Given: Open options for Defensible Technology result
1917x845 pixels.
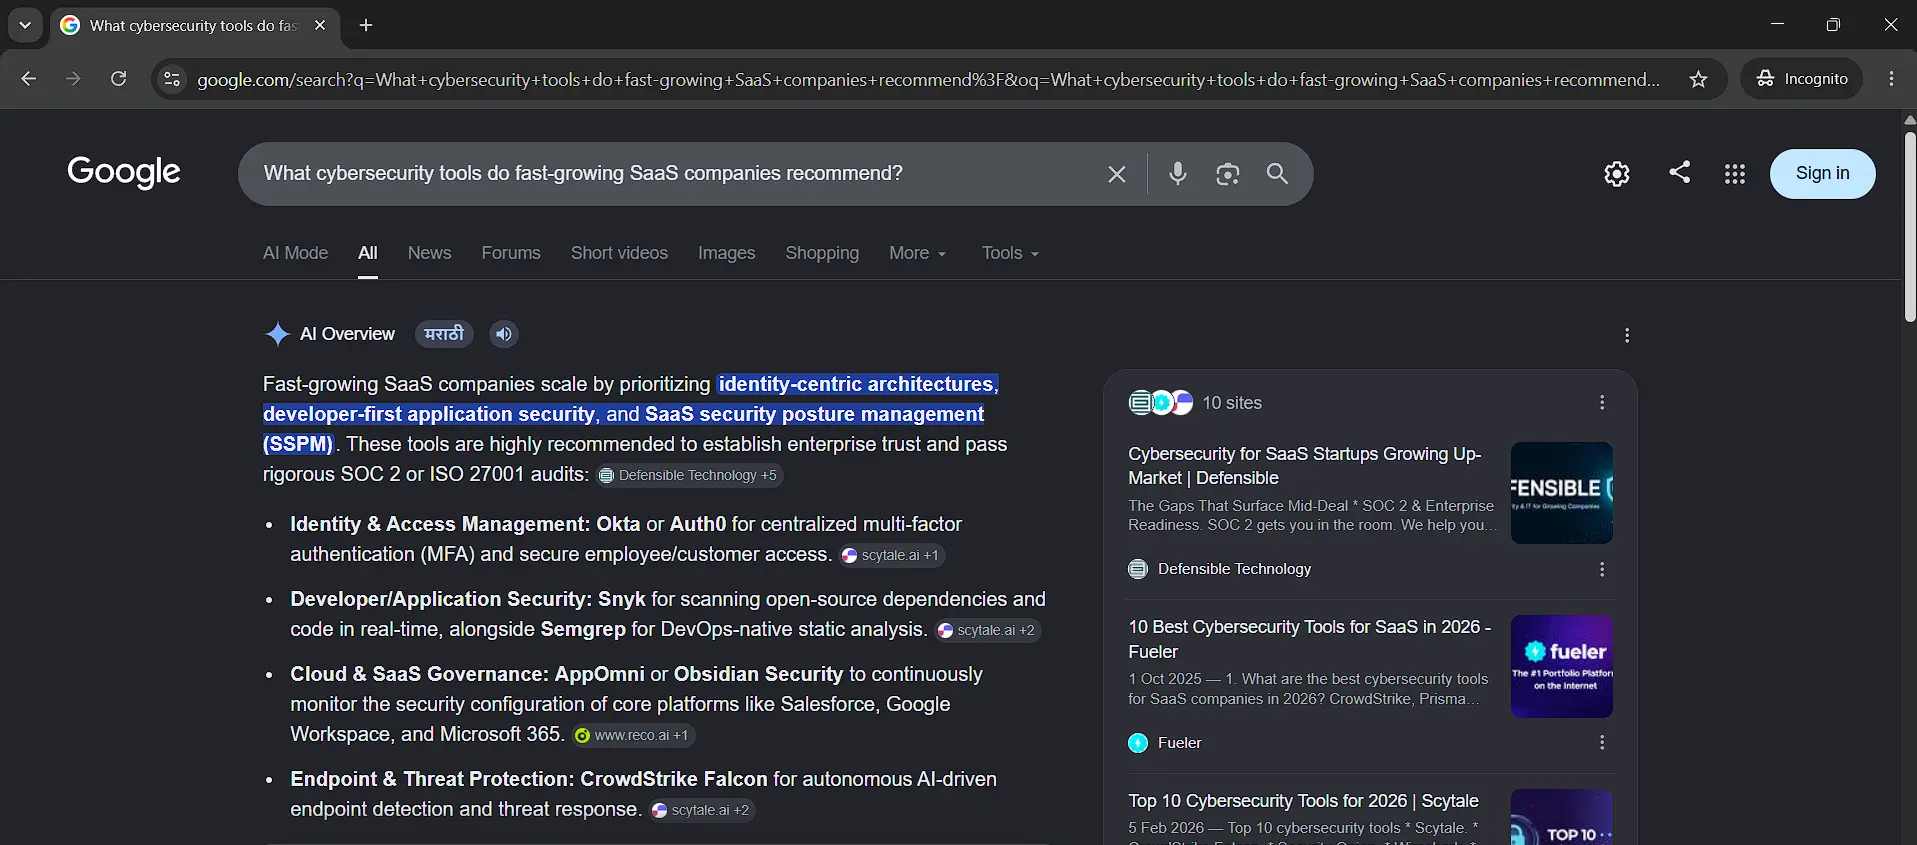Looking at the screenshot, I should 1602,569.
